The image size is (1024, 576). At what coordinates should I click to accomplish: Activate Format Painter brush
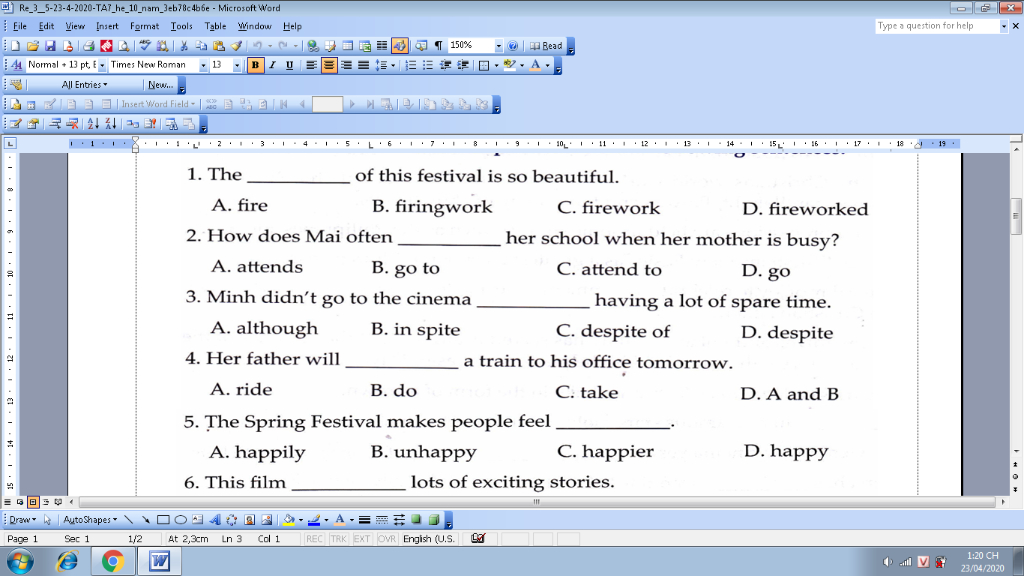click(236, 46)
